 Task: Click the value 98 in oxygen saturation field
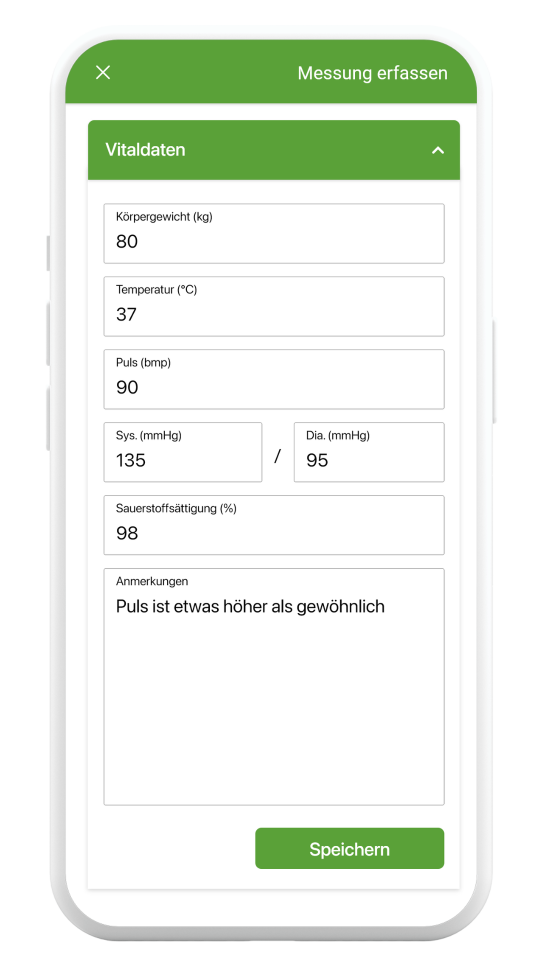tap(127, 533)
